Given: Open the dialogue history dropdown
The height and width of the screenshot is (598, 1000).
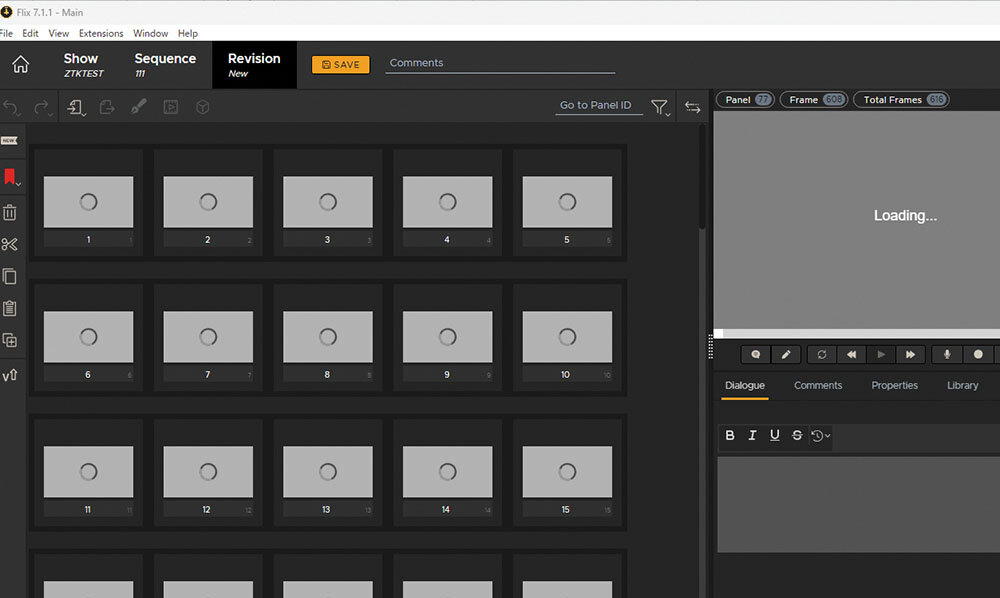Looking at the screenshot, I should [820, 436].
